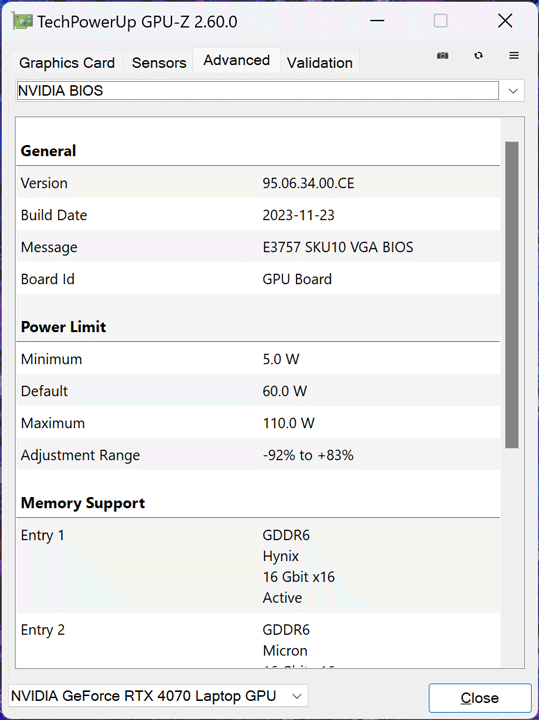Click the Adjustment Range row label
This screenshot has height=720, width=539.
[x=80, y=456]
